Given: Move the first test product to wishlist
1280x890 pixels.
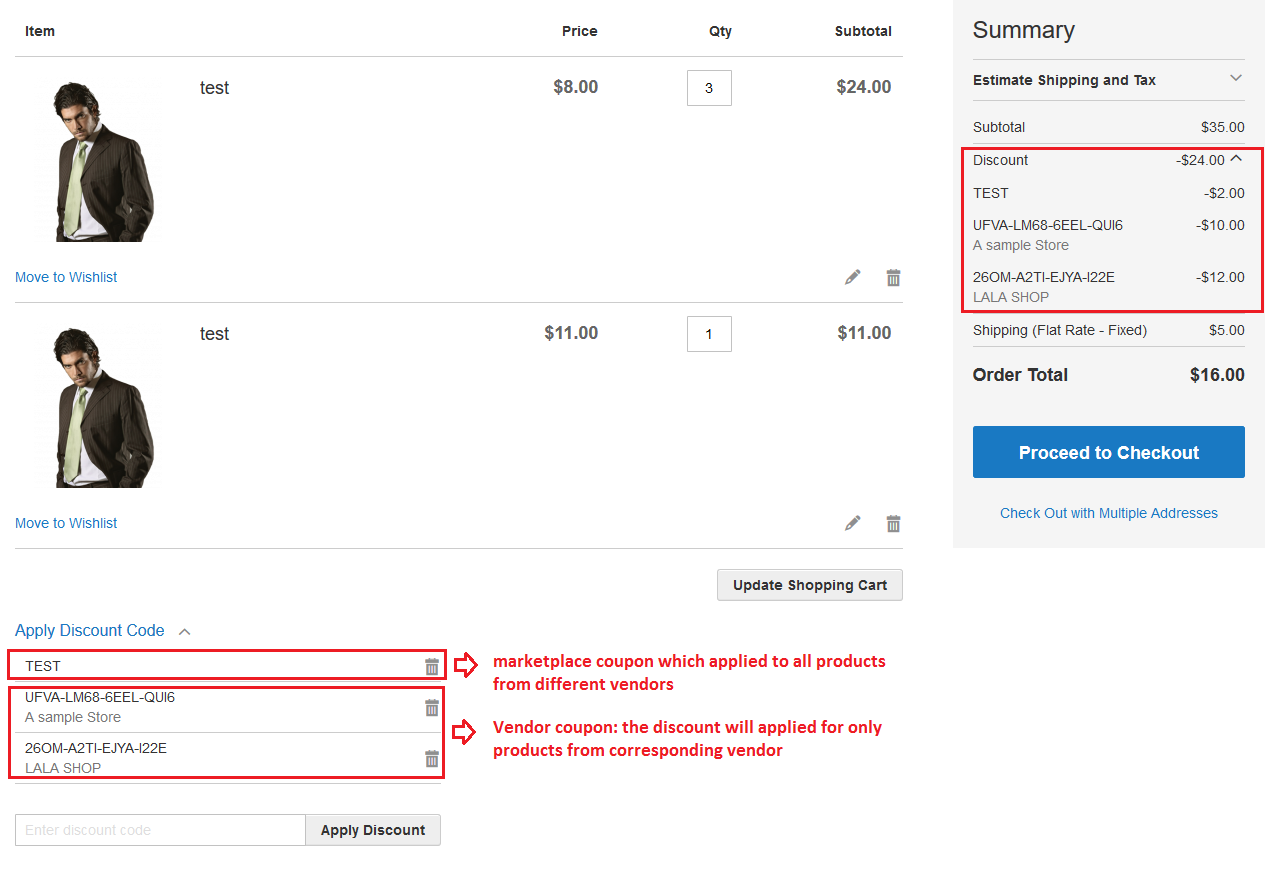Looking at the screenshot, I should 66,277.
